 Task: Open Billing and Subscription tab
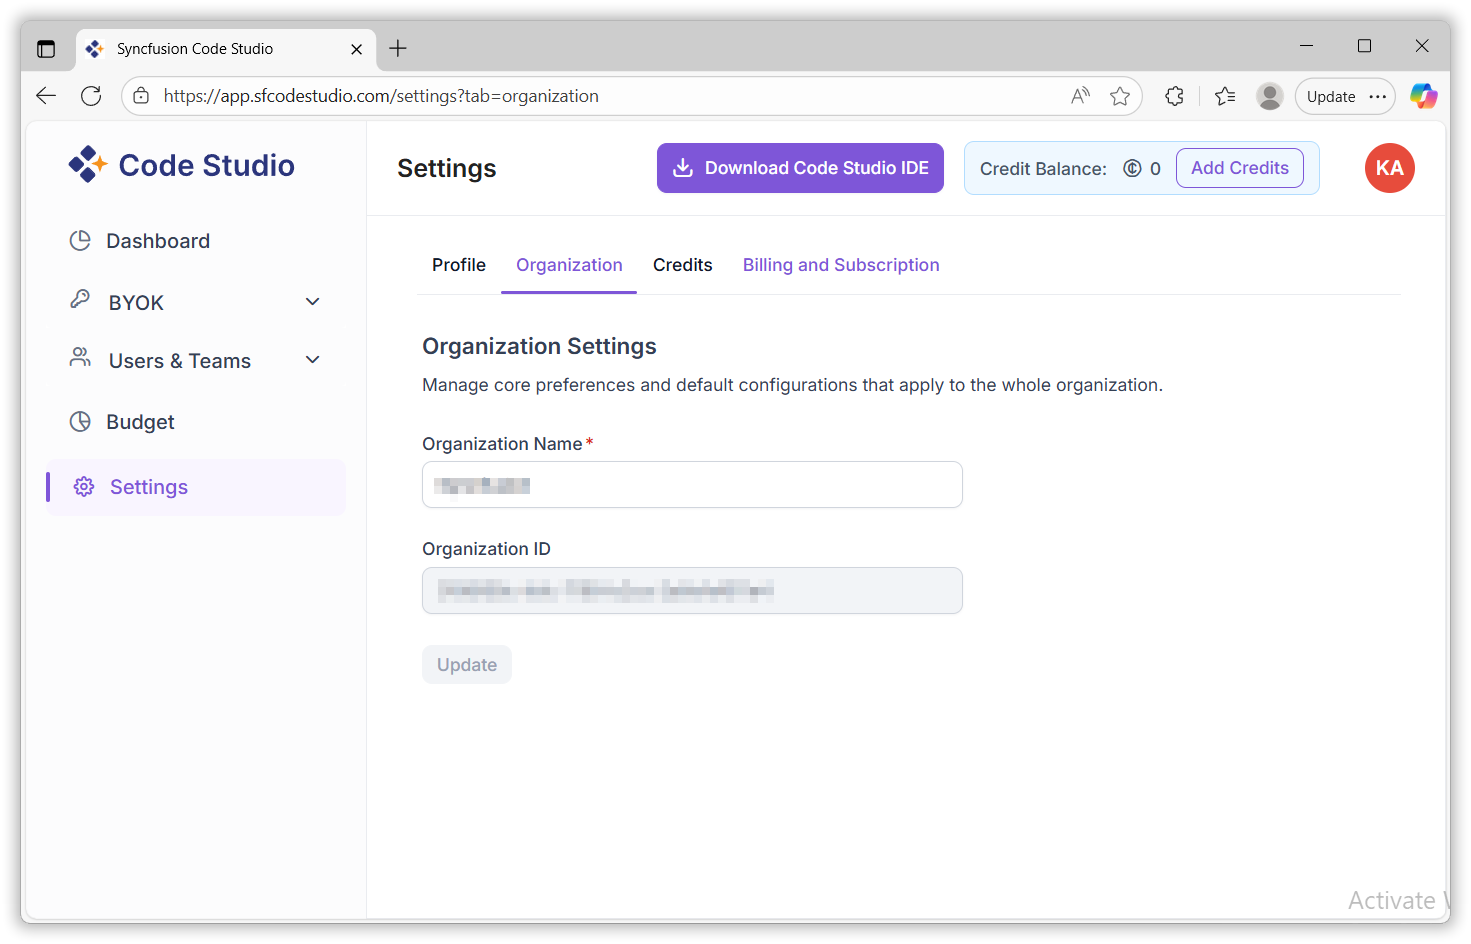click(841, 265)
